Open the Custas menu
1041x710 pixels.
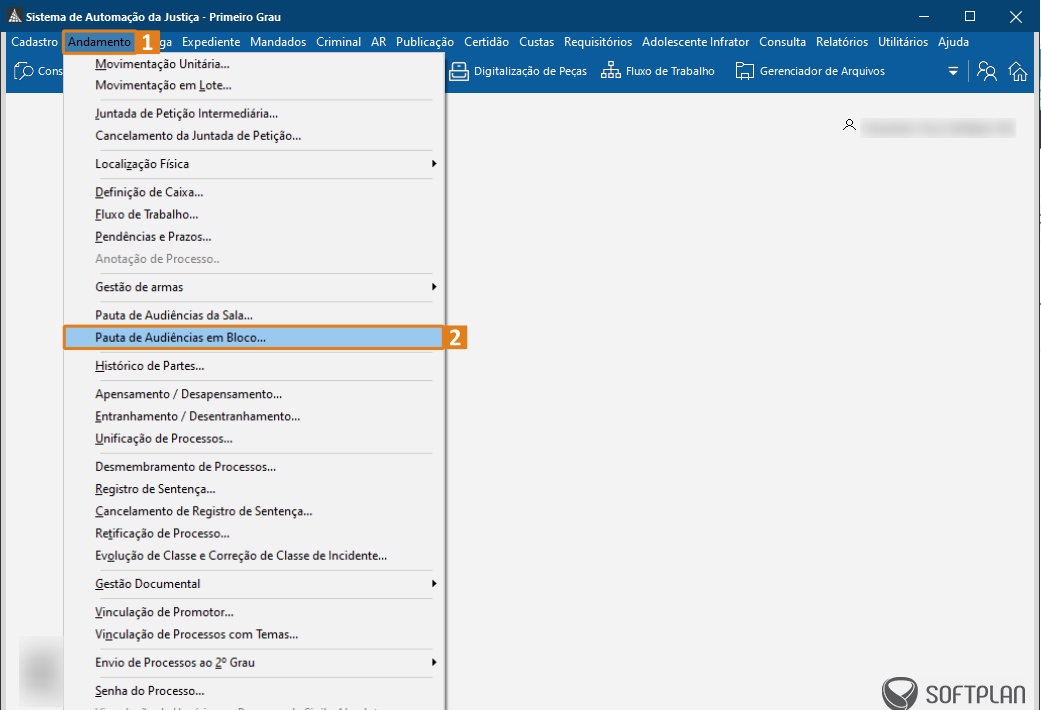tap(536, 42)
